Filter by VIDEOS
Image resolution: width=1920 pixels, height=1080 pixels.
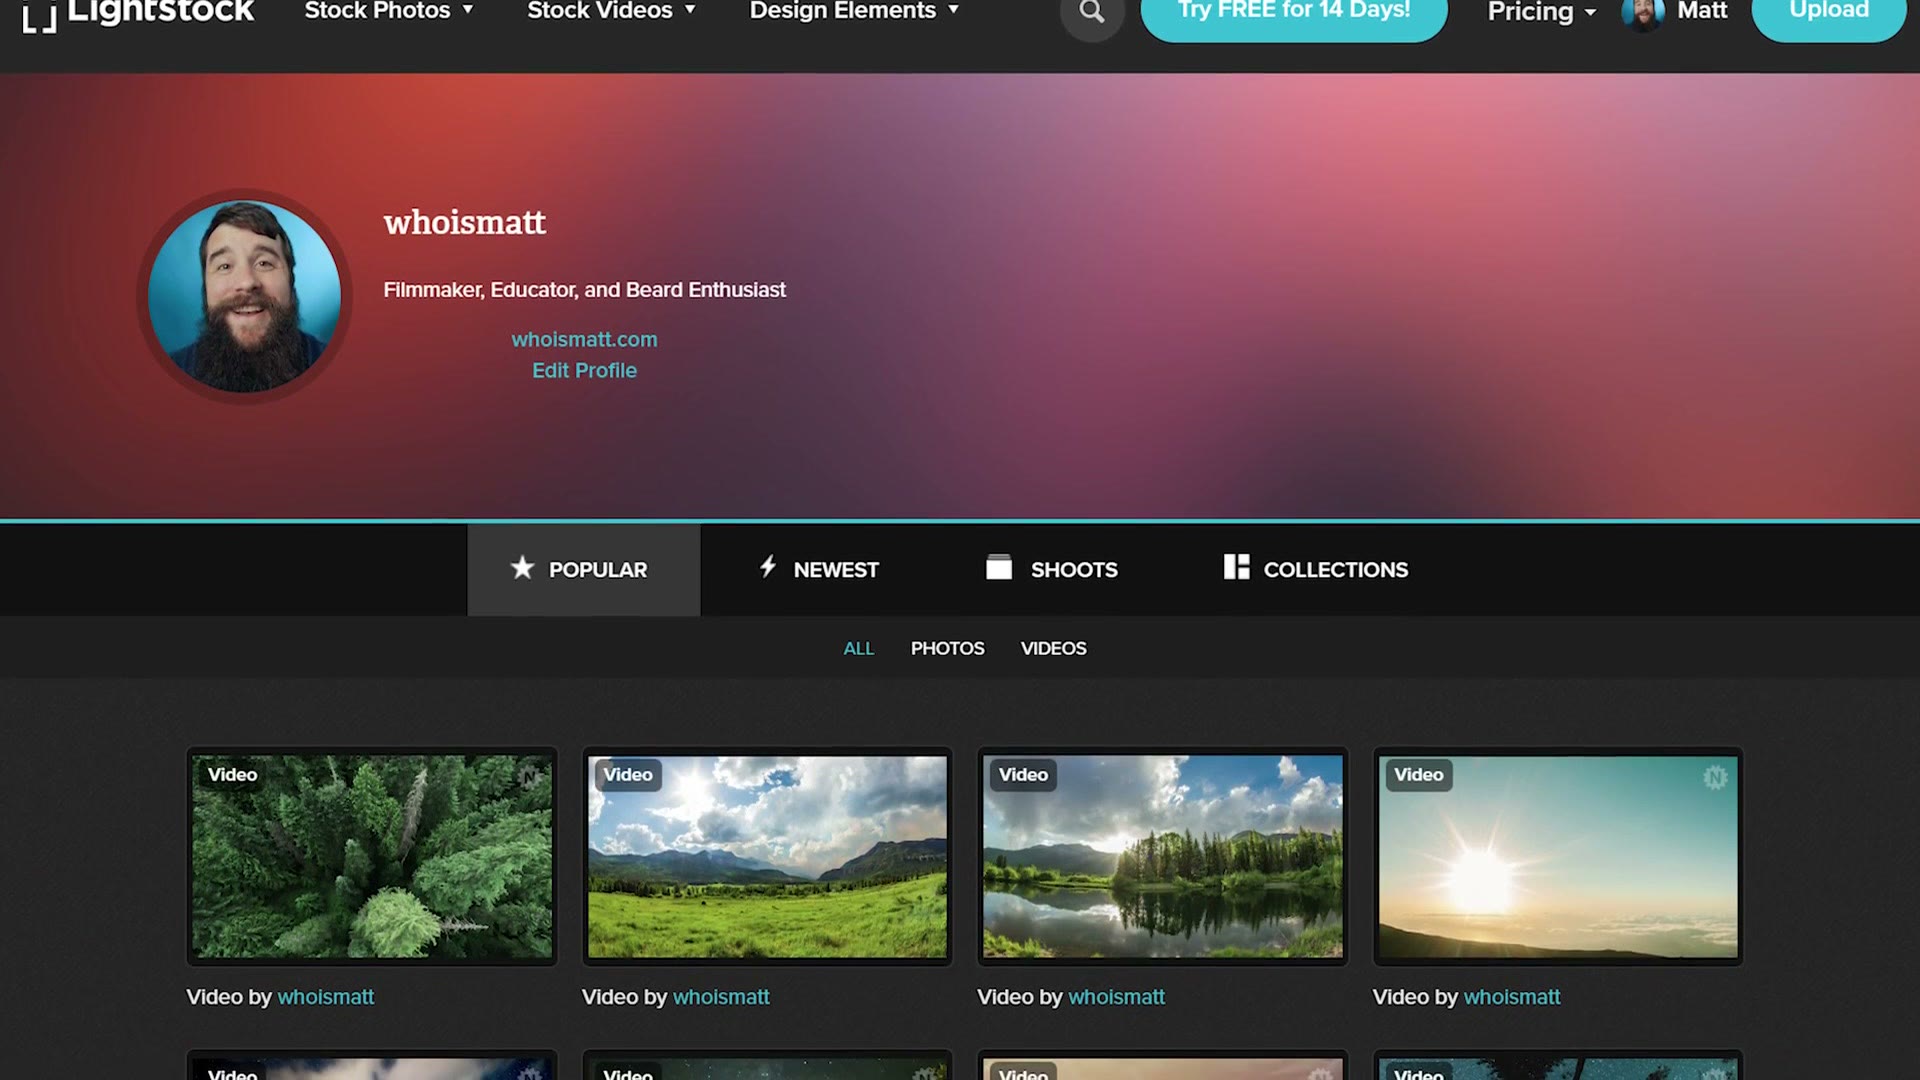click(x=1054, y=648)
